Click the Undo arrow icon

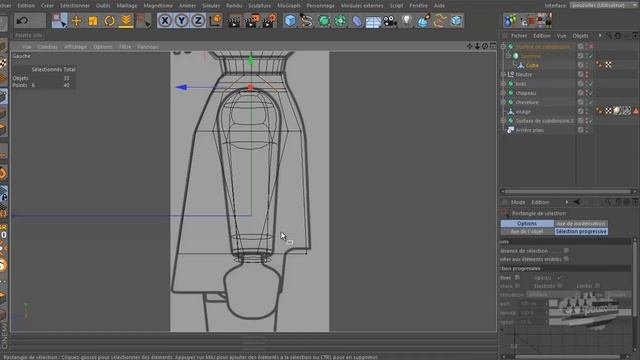click(22, 20)
